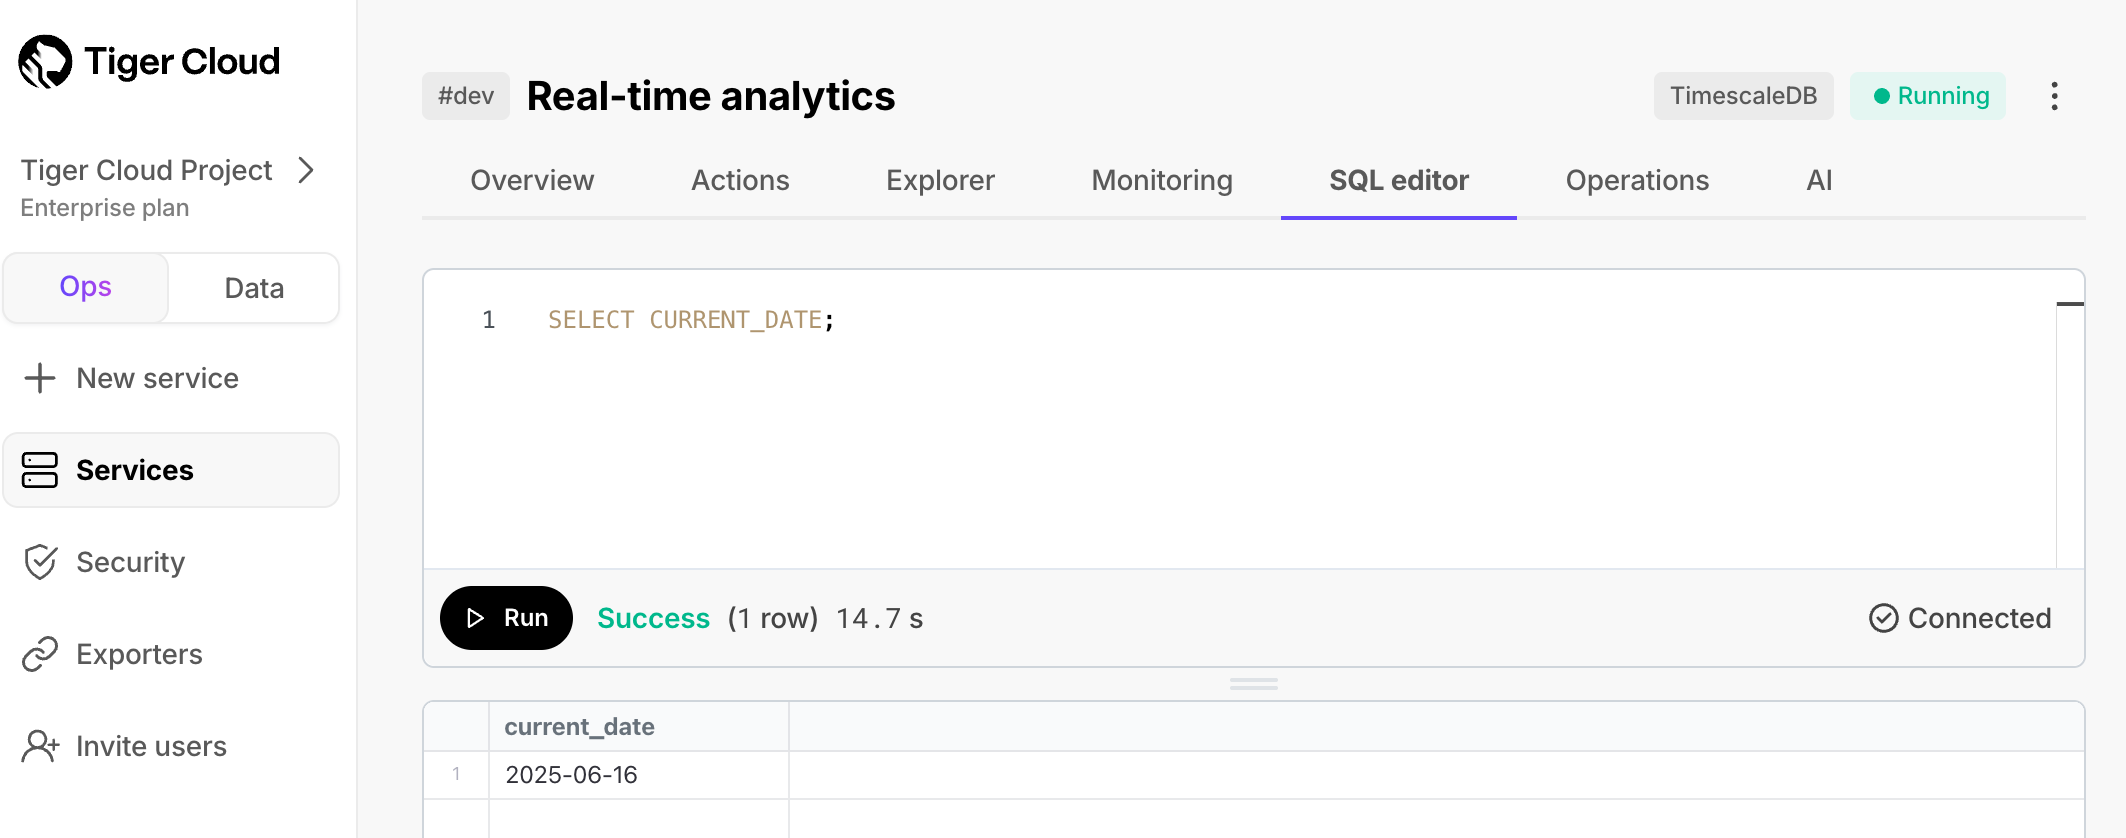
Task: Click the #dev tag badge
Action: (466, 96)
